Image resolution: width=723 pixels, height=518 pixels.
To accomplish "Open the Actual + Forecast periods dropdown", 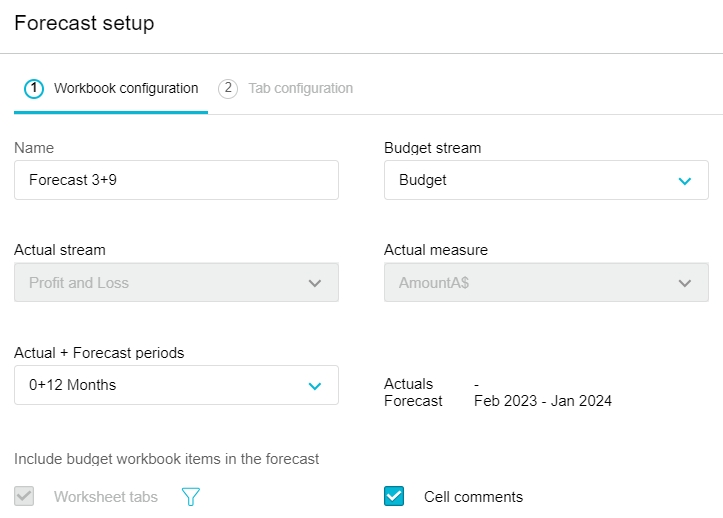I will [314, 385].
